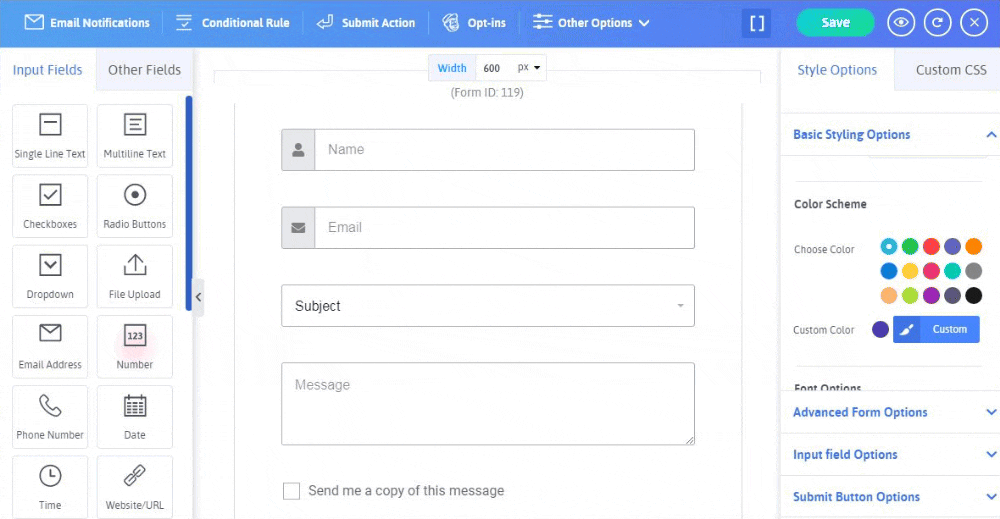This screenshot has height=519, width=1000.
Task: Switch to Other Fields tab
Action: coord(144,69)
